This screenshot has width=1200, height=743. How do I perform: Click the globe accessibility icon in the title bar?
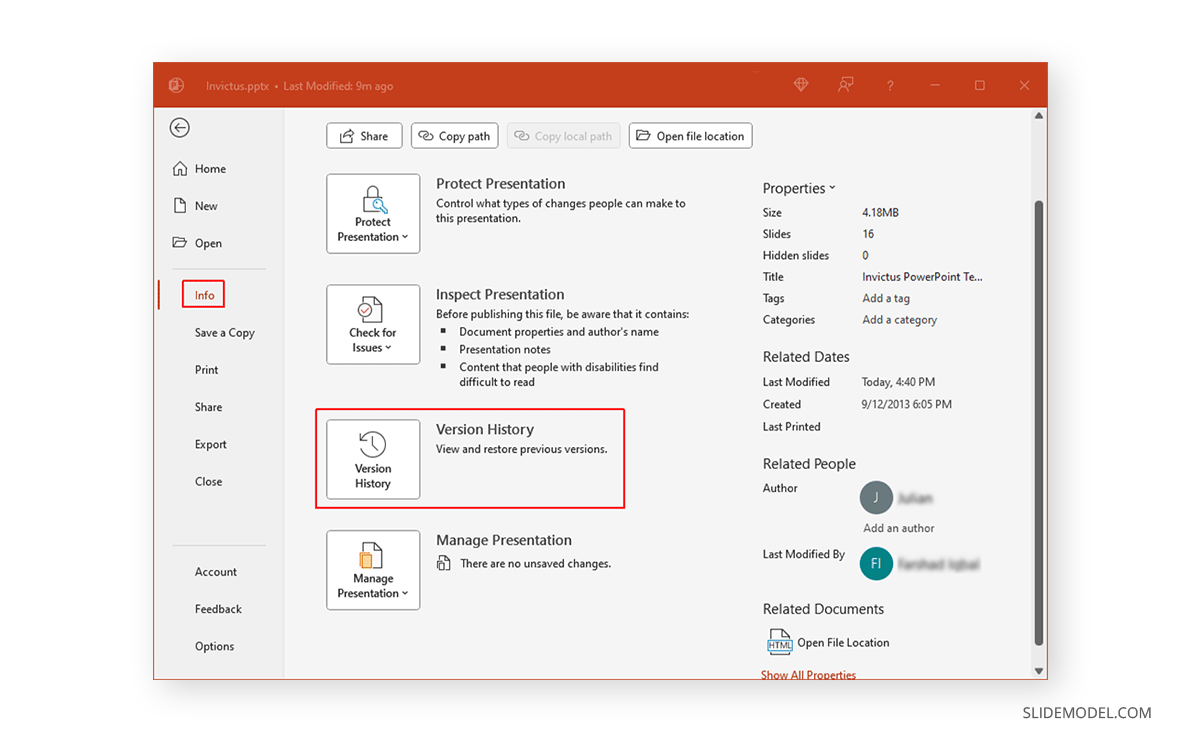click(800, 85)
